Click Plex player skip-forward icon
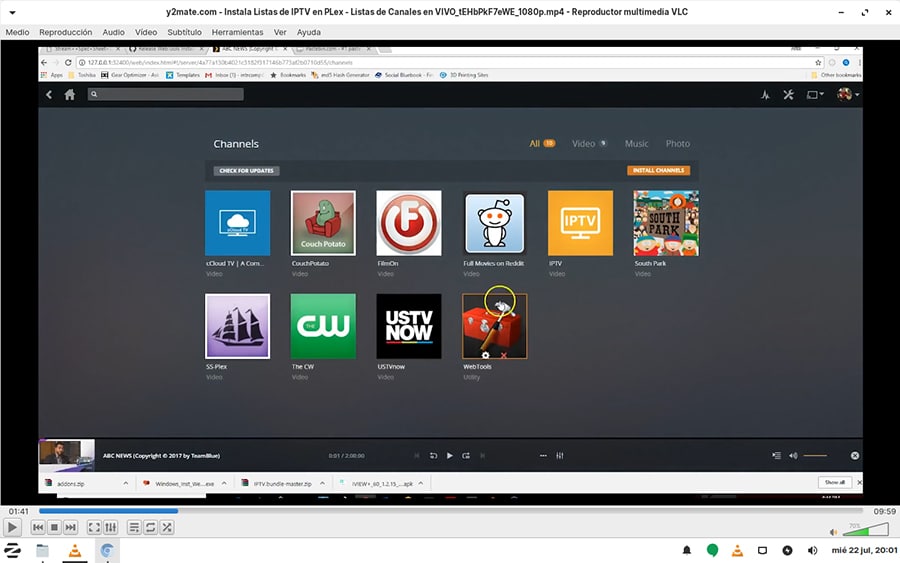This screenshot has height=563, width=900. [466, 456]
